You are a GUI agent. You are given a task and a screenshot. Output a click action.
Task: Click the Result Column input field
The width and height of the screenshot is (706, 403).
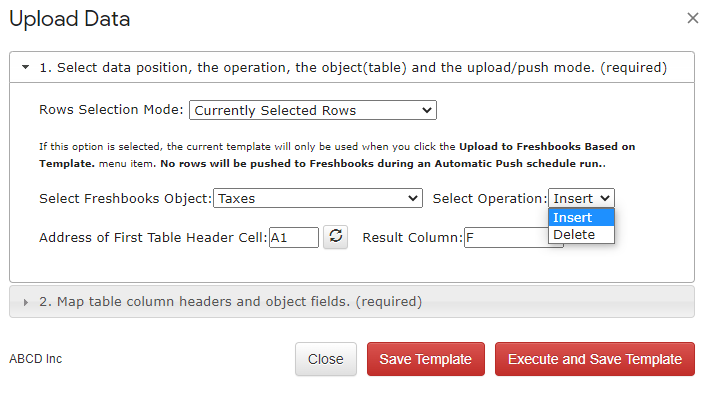(x=507, y=237)
